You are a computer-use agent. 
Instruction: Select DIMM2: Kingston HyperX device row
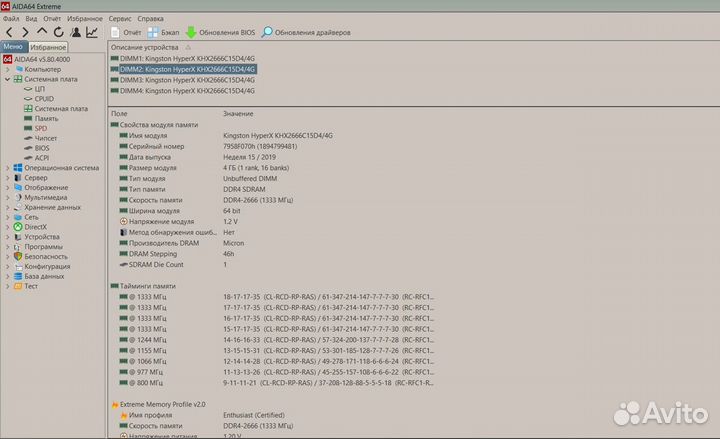183,69
